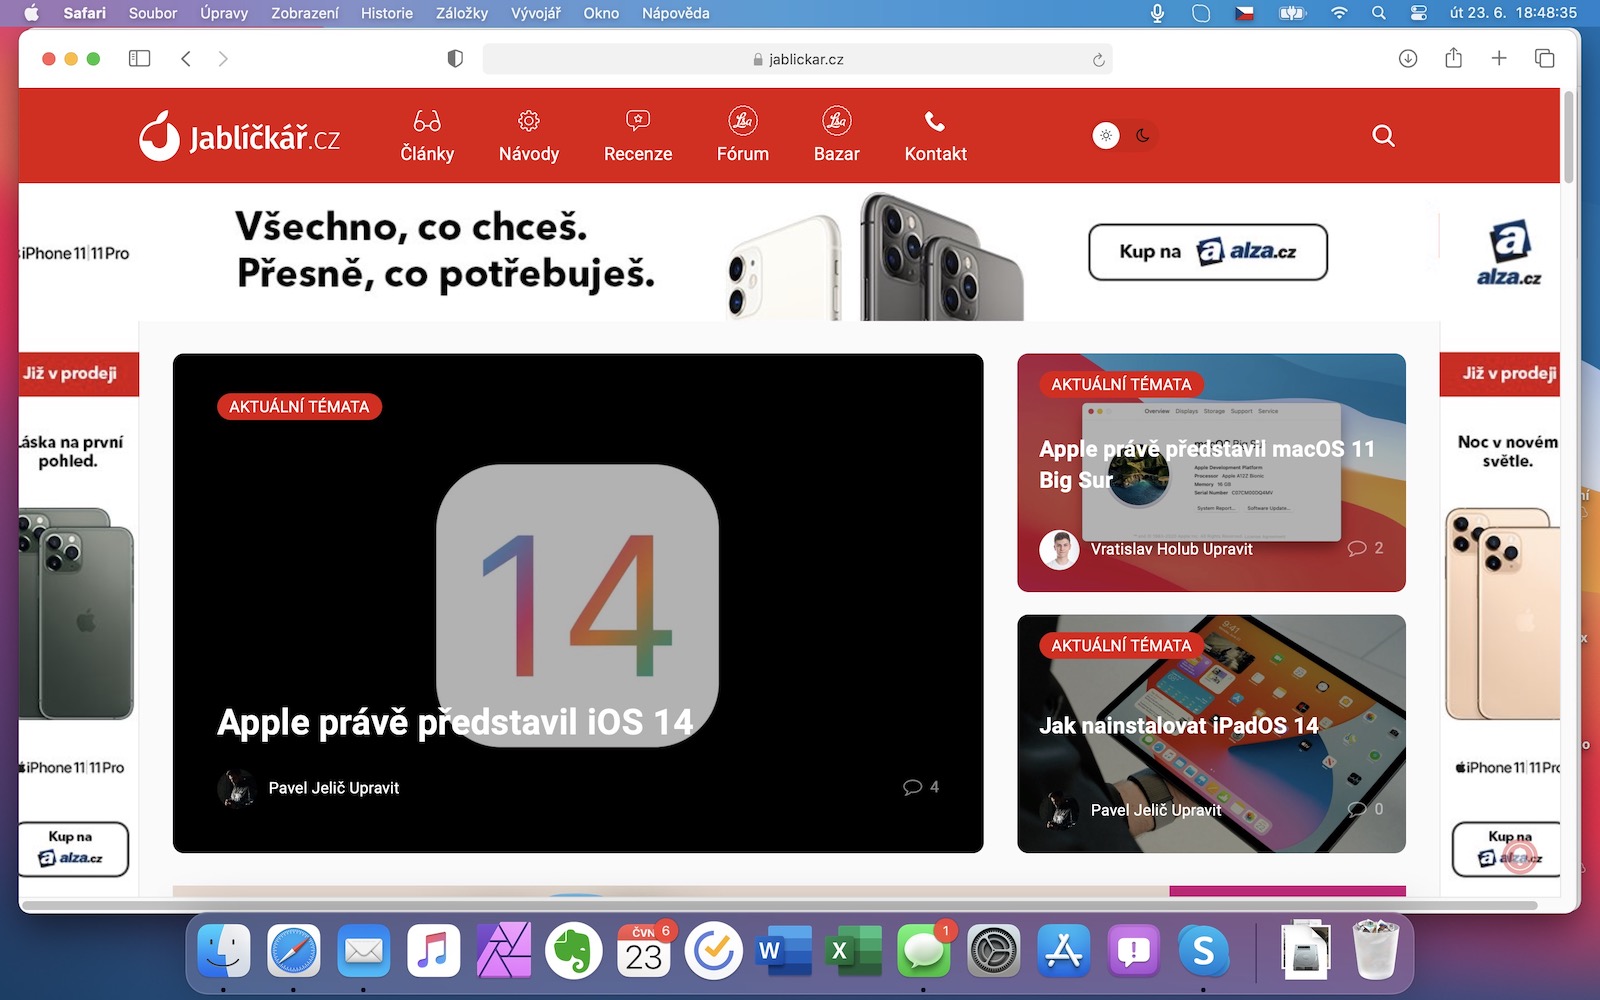Switch the site to dark mode moon
Screen dimensions: 1600x1000
(1142, 135)
